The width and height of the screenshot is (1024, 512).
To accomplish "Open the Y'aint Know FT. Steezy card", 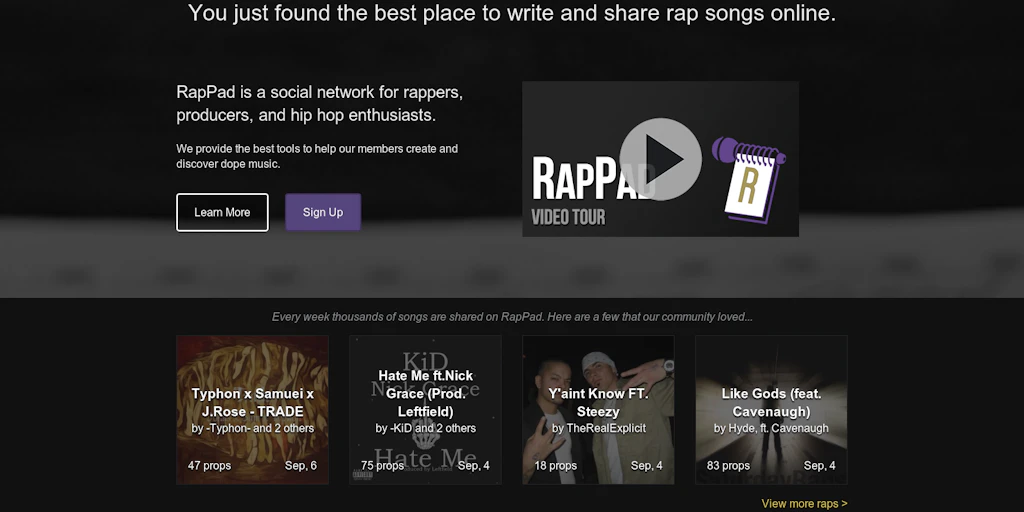I will click(598, 409).
